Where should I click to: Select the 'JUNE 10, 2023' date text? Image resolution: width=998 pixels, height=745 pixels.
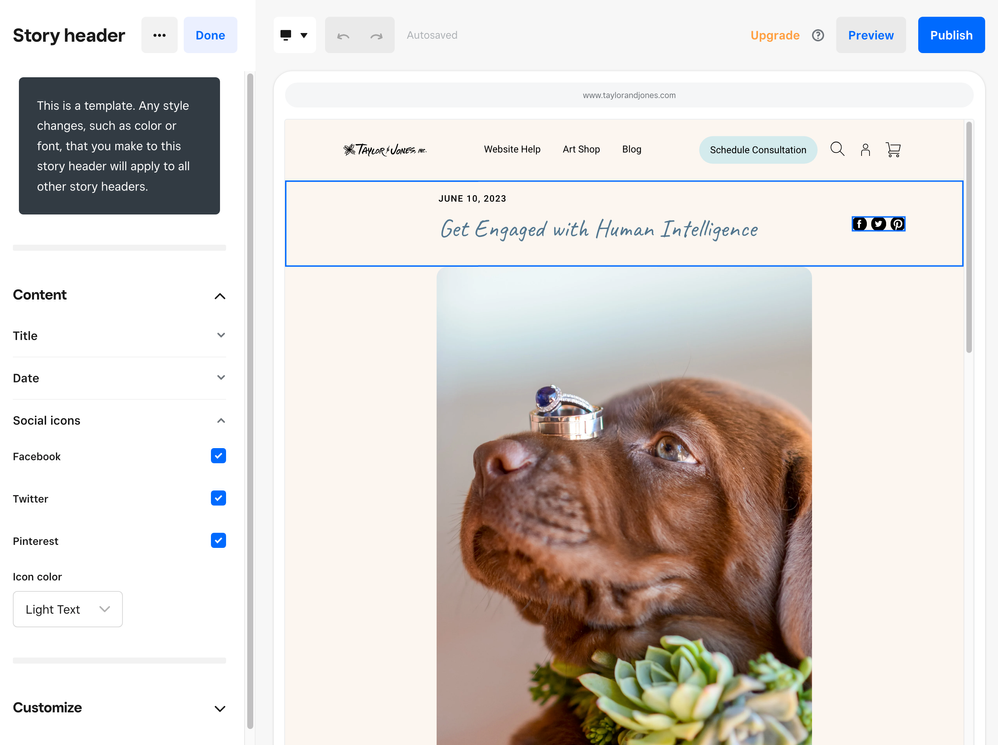tap(472, 198)
